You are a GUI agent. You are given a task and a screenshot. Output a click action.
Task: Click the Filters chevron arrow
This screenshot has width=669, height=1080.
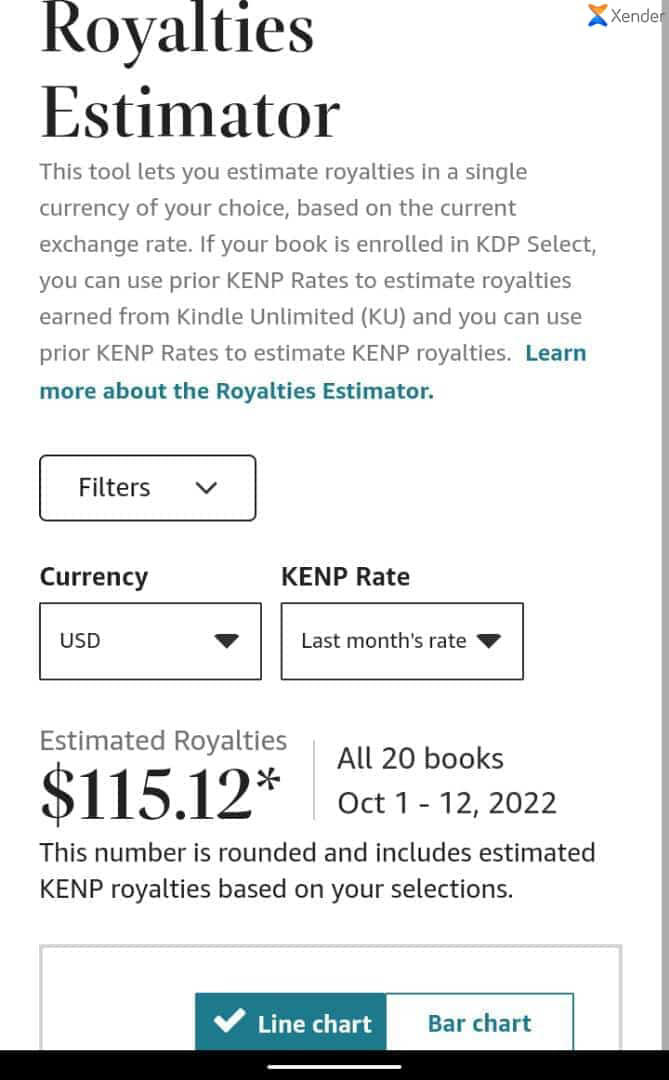coord(207,488)
